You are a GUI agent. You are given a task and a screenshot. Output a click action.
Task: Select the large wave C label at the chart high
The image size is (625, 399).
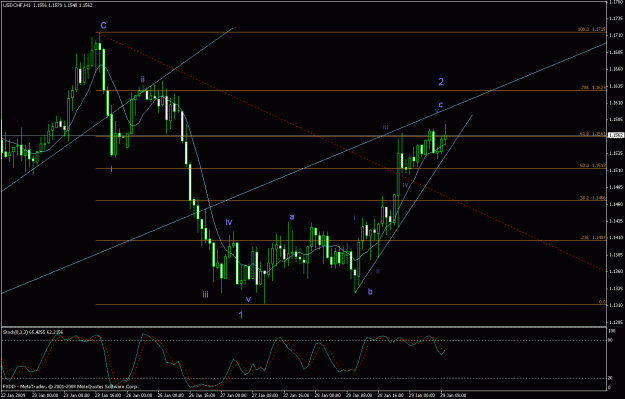(x=104, y=26)
